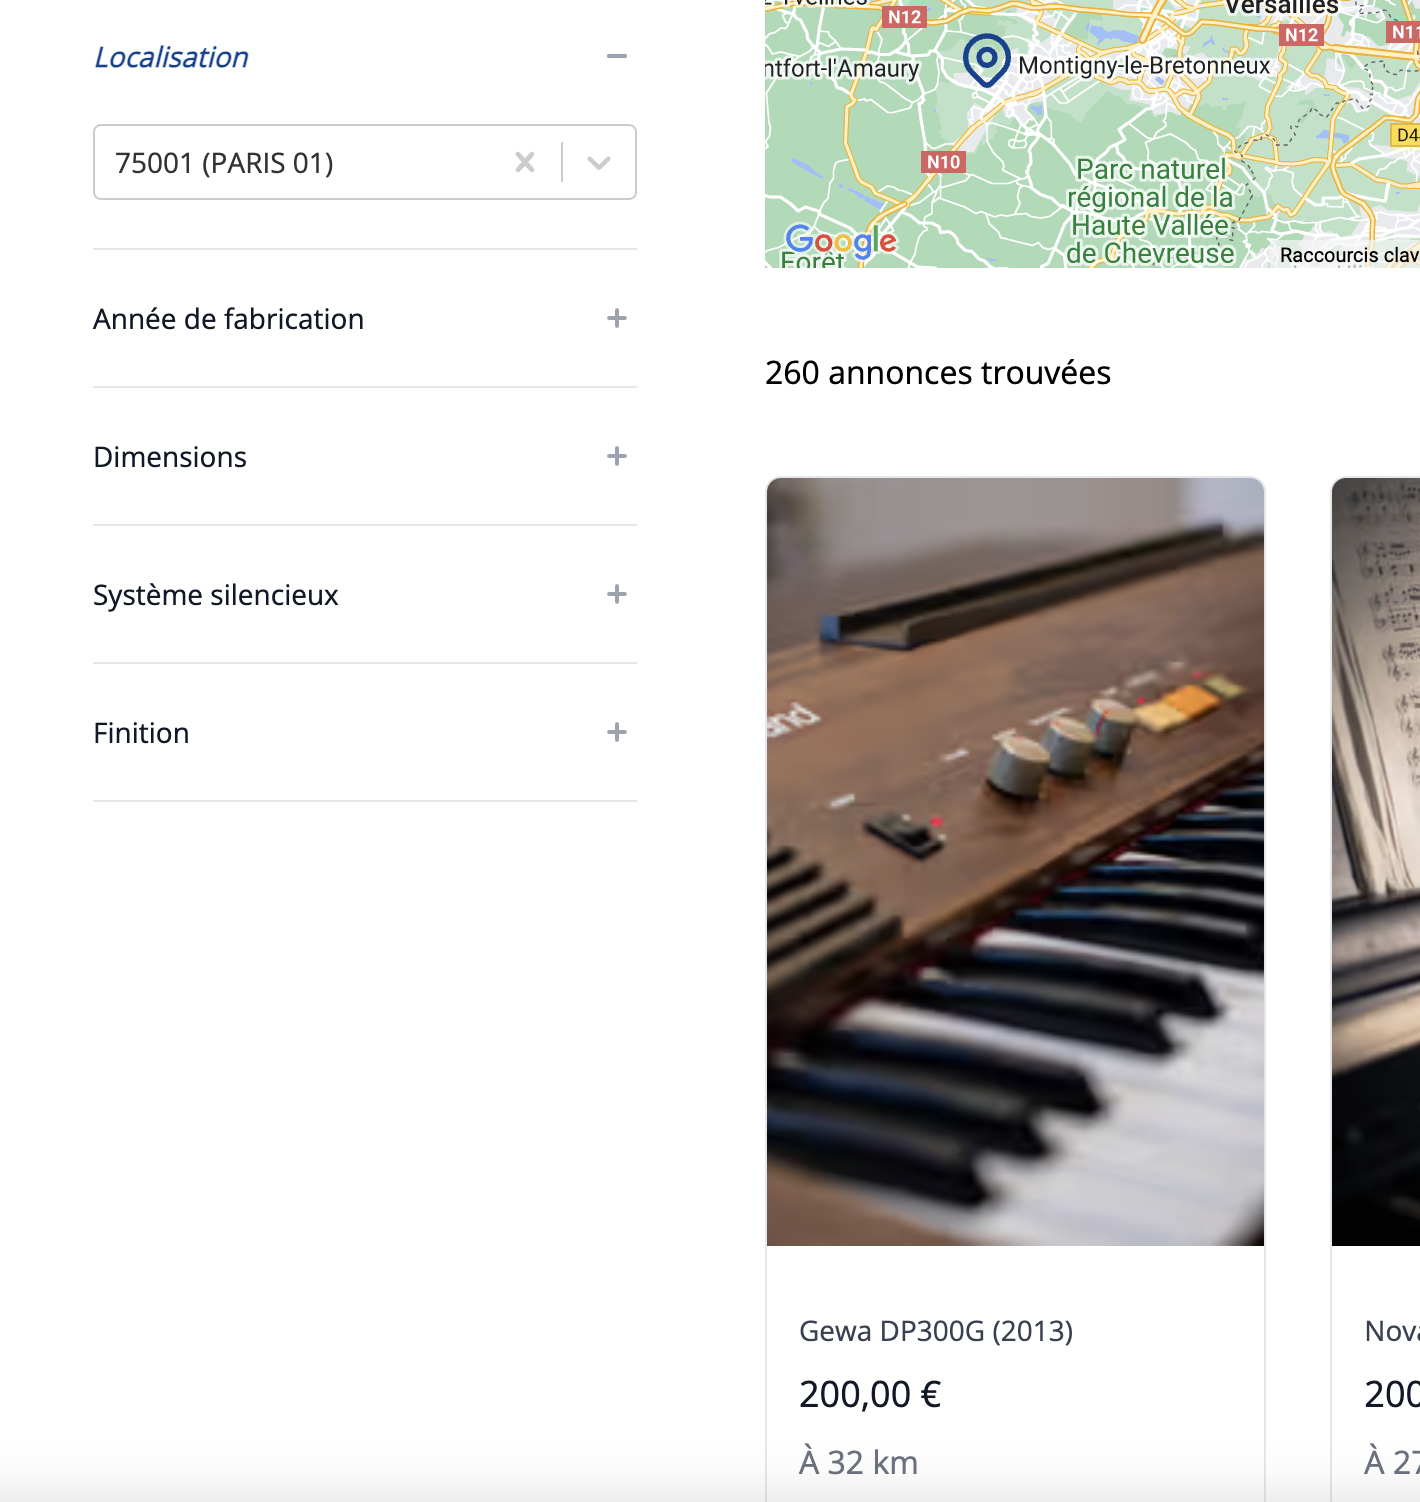The width and height of the screenshot is (1420, 1502).
Task: Click the Système silencieux label
Action: pyautogui.click(x=216, y=595)
